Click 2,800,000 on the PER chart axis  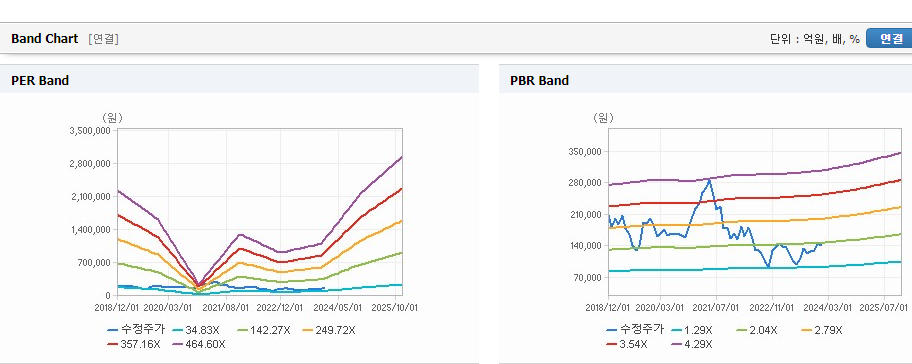91,164
